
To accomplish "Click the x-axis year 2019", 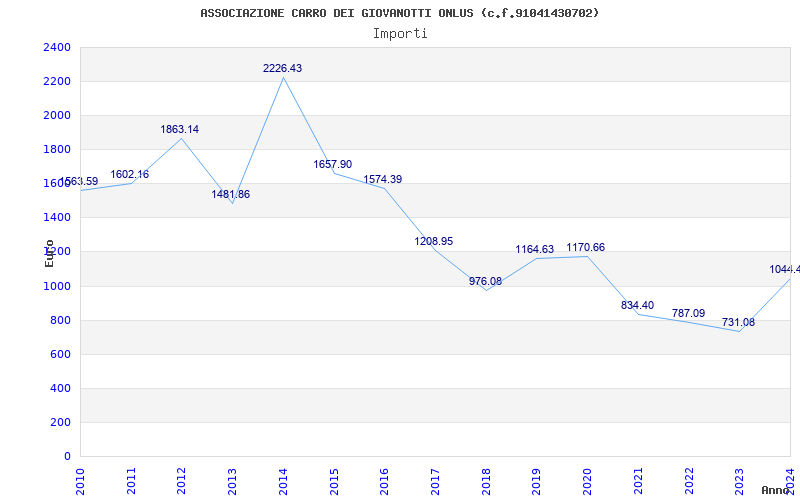I will 537,481.
